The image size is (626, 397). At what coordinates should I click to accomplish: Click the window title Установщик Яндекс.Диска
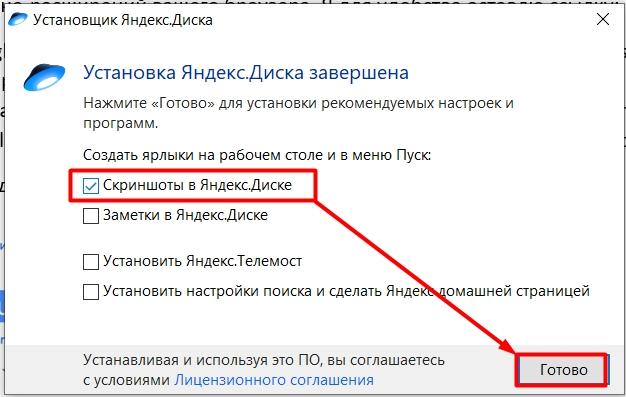(x=123, y=20)
